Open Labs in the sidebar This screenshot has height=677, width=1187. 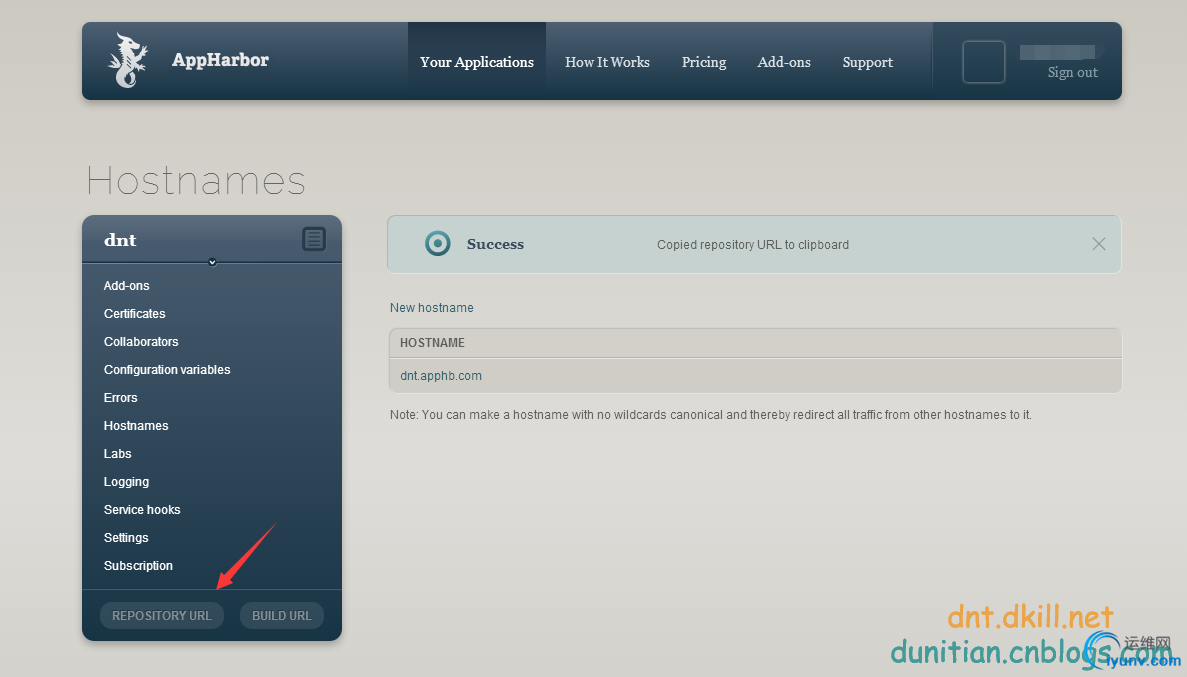click(117, 454)
